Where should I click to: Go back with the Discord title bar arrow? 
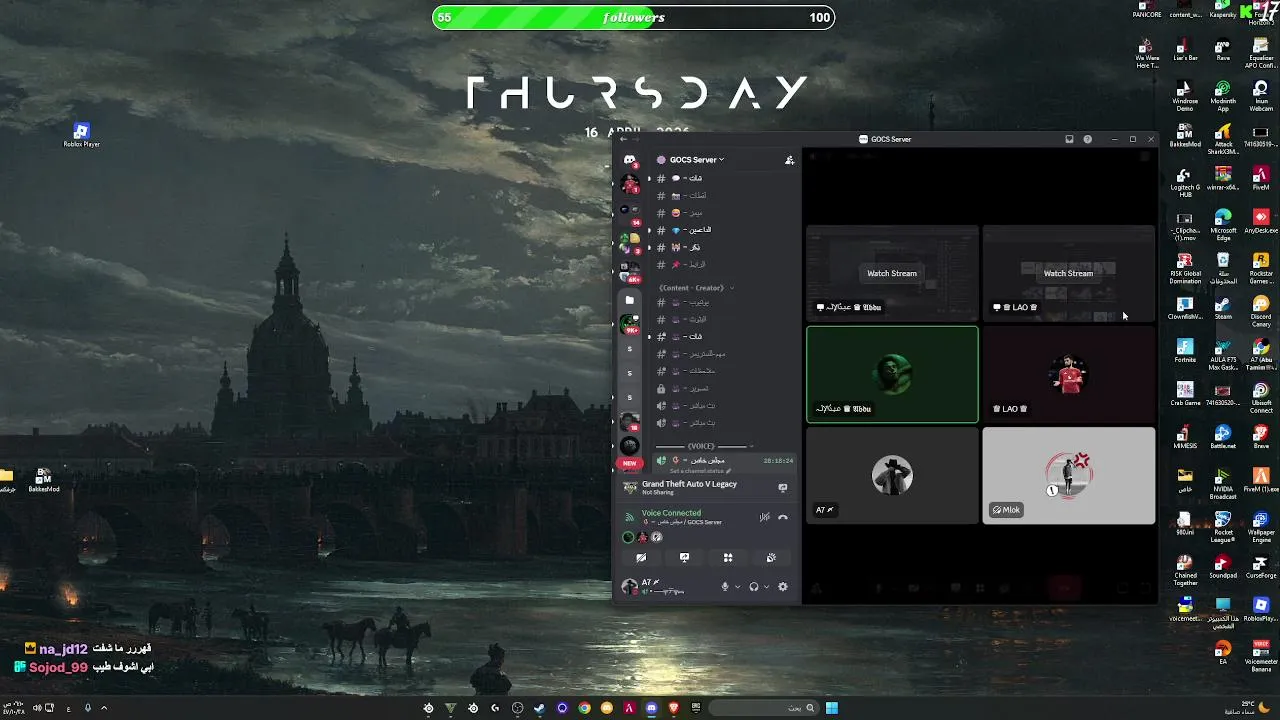(x=624, y=139)
